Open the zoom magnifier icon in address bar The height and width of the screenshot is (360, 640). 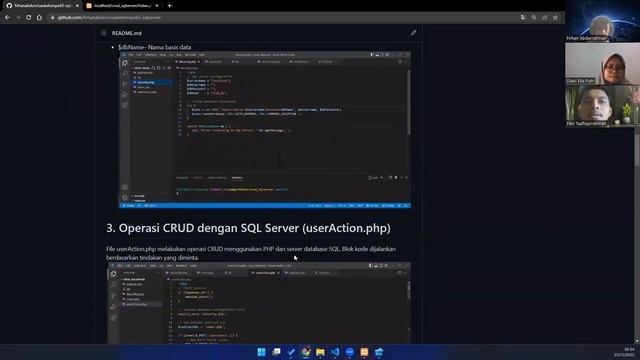click(534, 18)
